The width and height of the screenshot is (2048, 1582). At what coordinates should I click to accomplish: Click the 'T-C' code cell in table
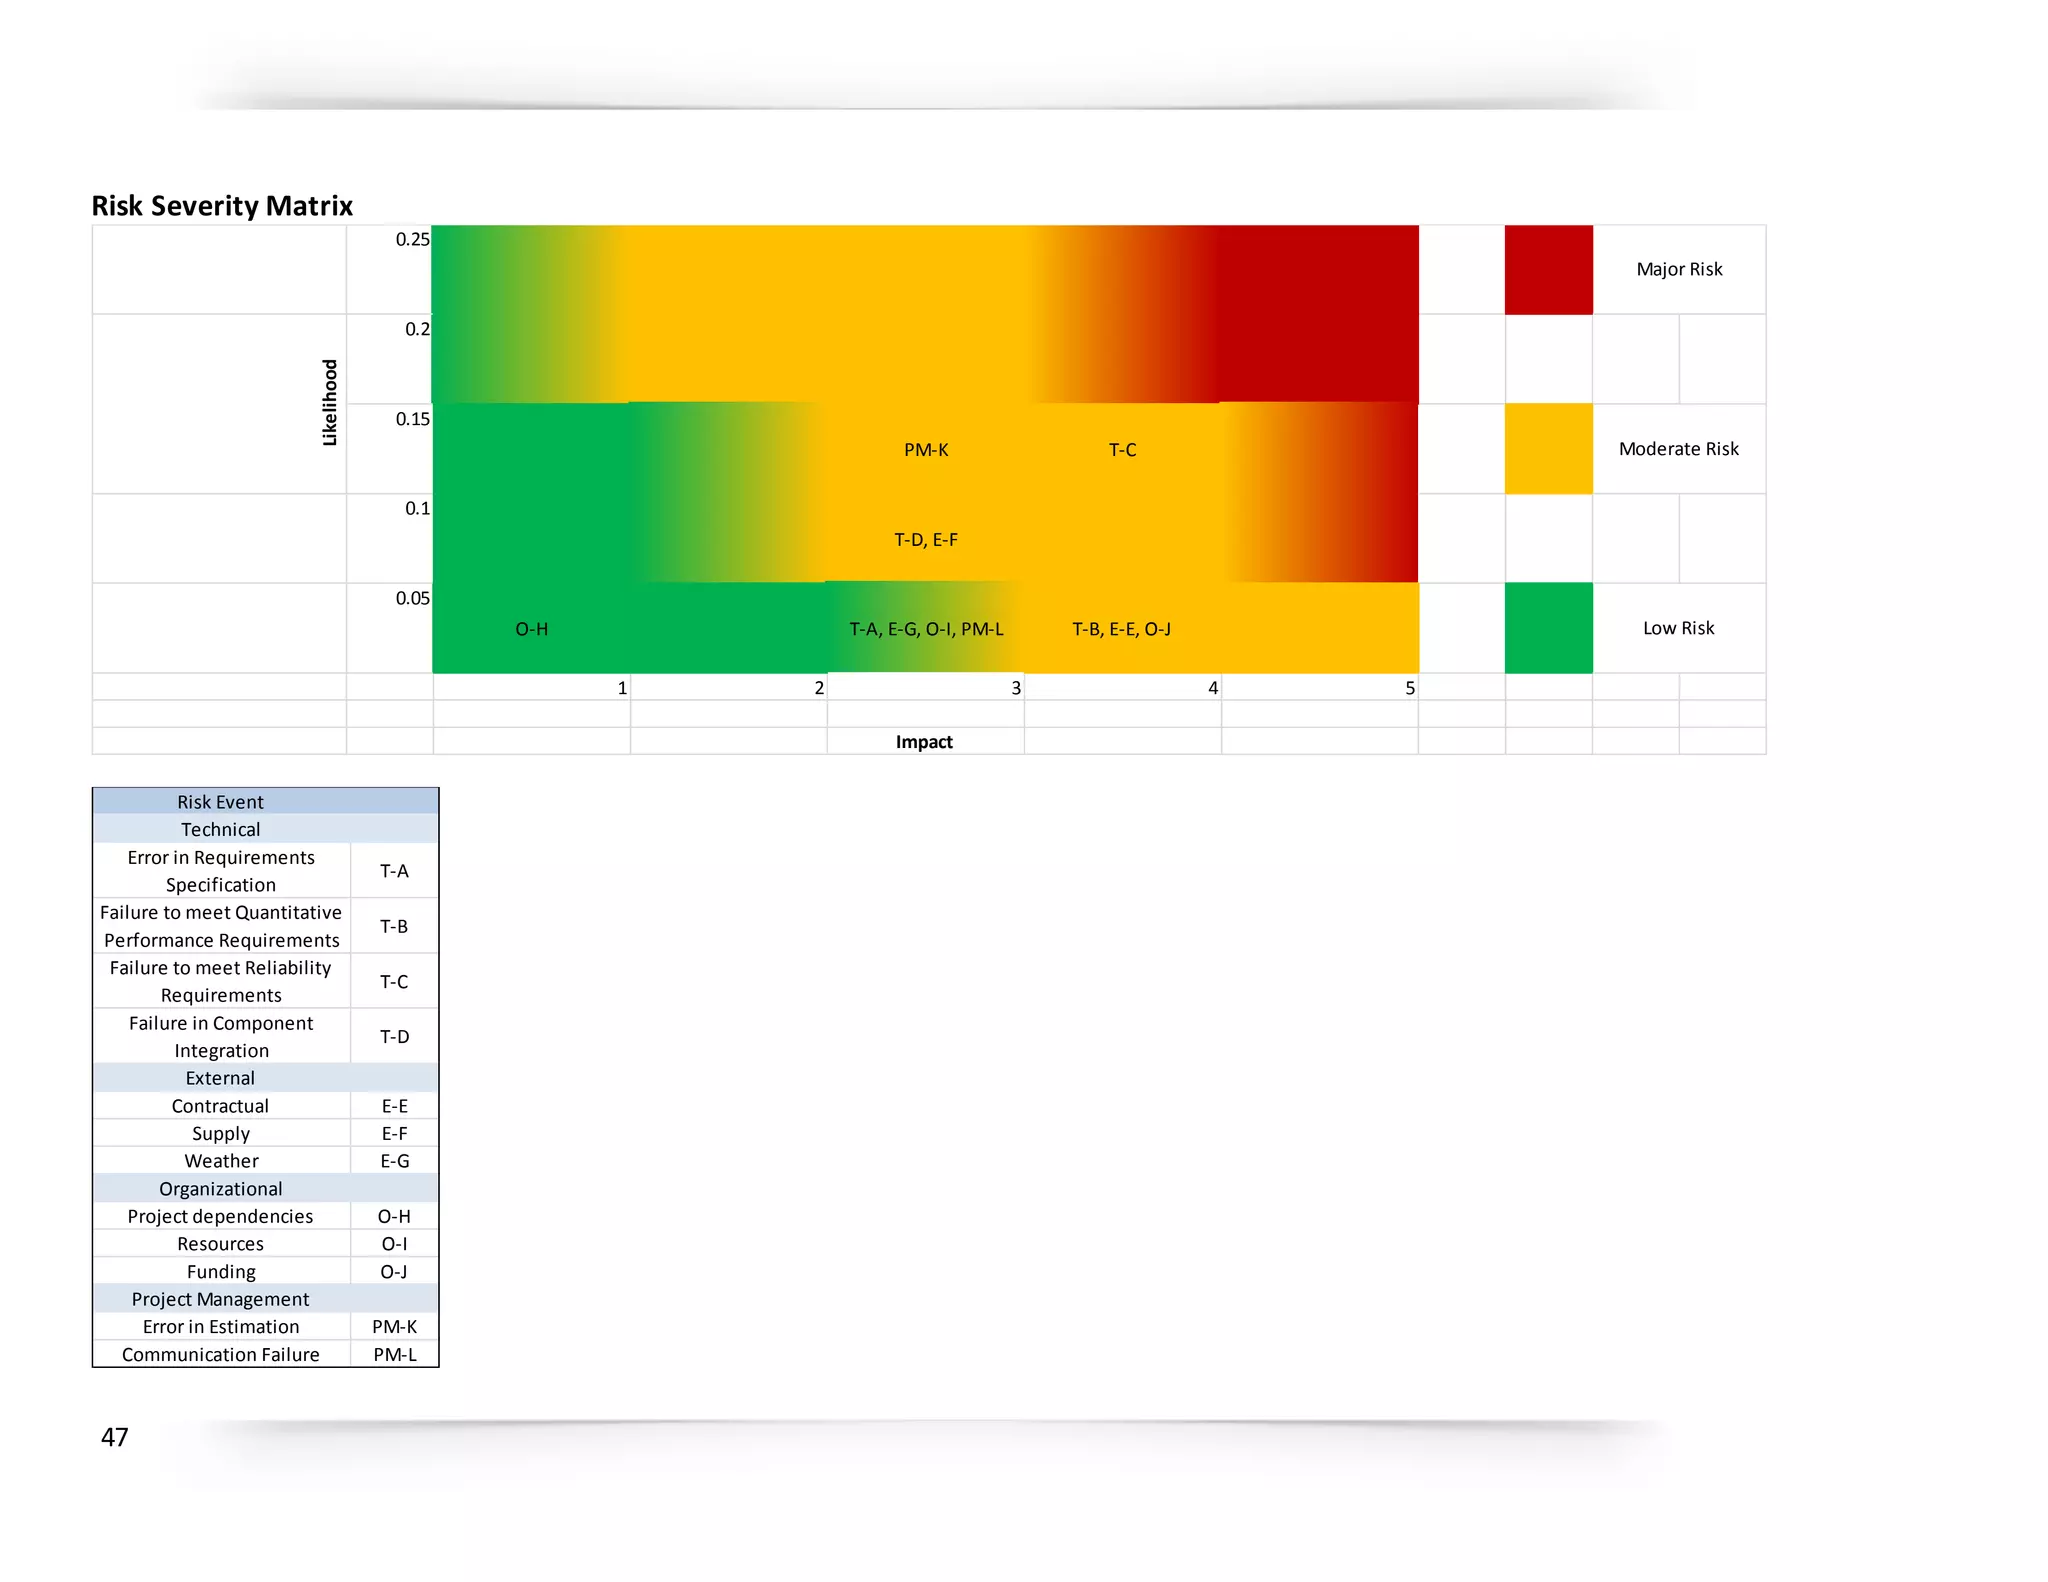[x=394, y=981]
